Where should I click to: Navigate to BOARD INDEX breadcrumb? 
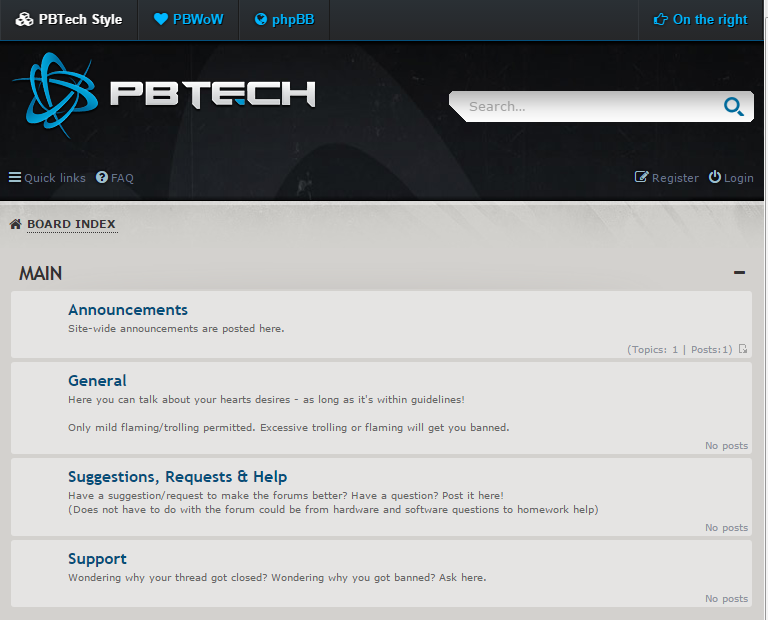click(72, 224)
